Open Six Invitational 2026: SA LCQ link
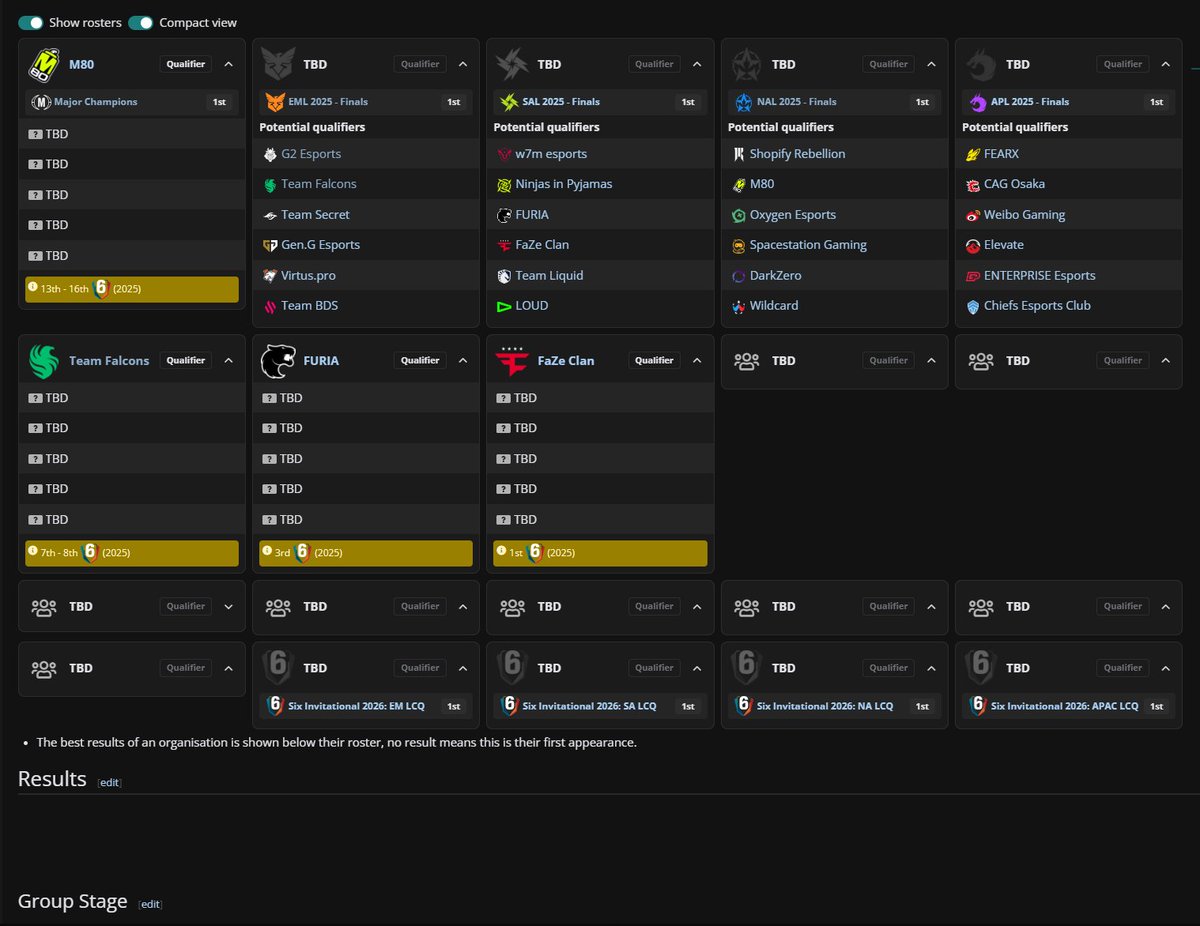The image size is (1200, 926). 589,706
